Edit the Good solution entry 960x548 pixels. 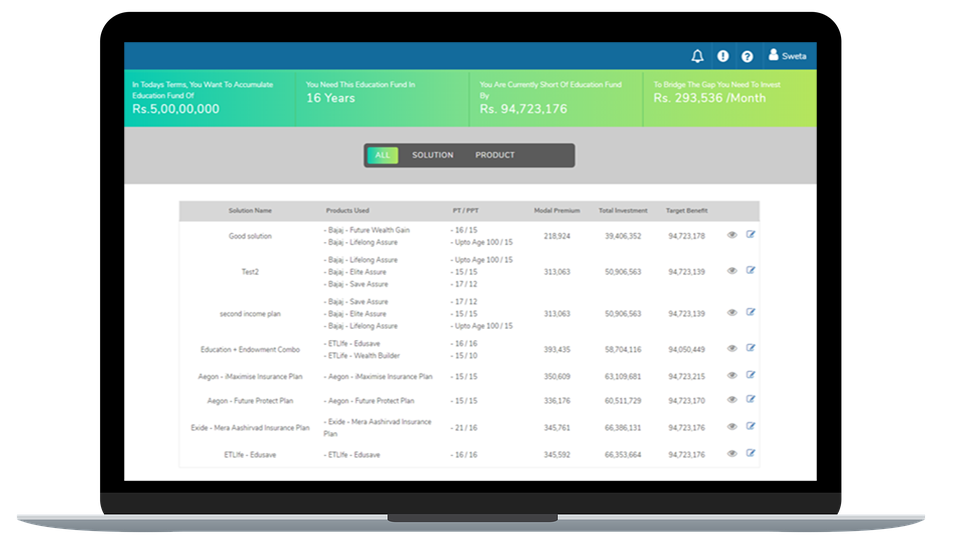click(x=751, y=235)
